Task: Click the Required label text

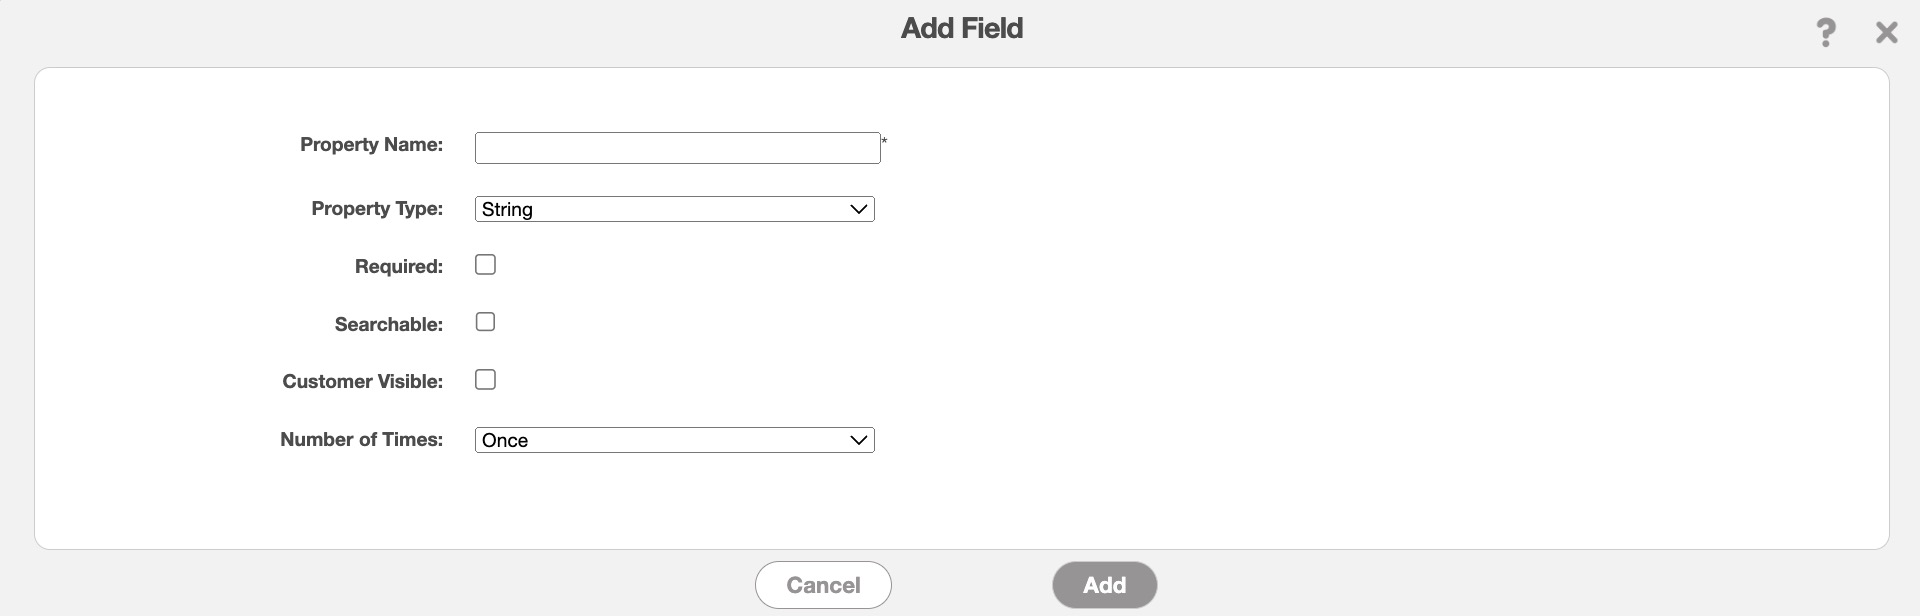Action: coord(398,267)
